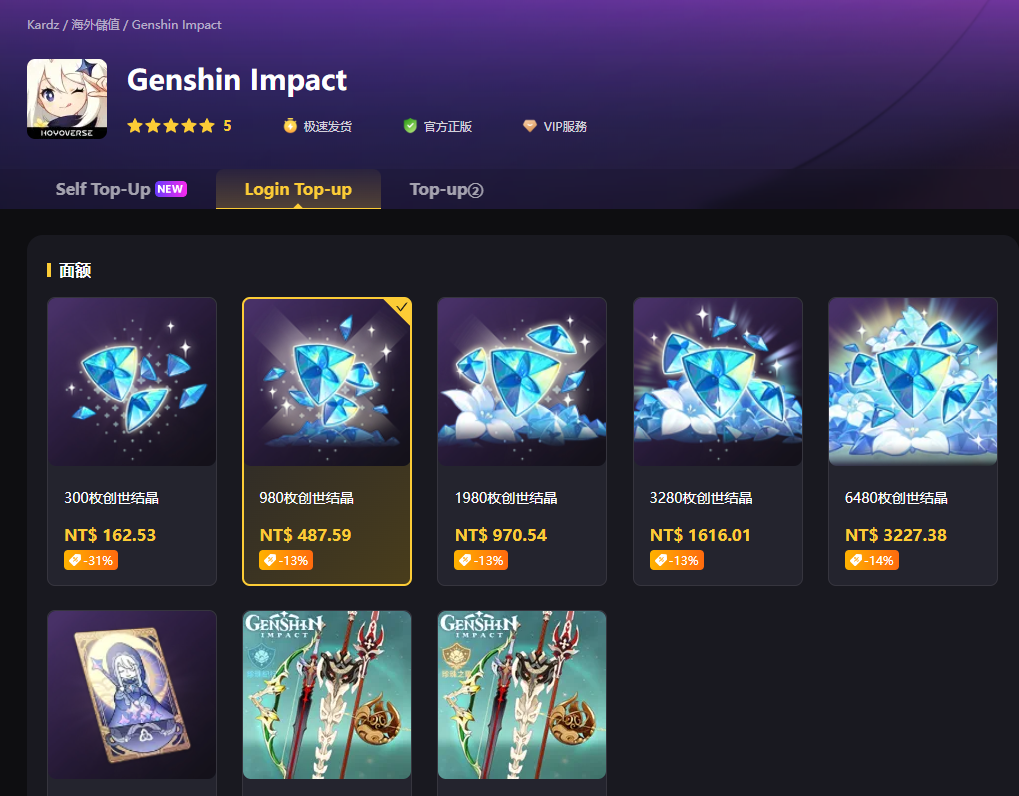
Task: Toggle the checked 980 Genesis Crystals card
Action: point(327,441)
